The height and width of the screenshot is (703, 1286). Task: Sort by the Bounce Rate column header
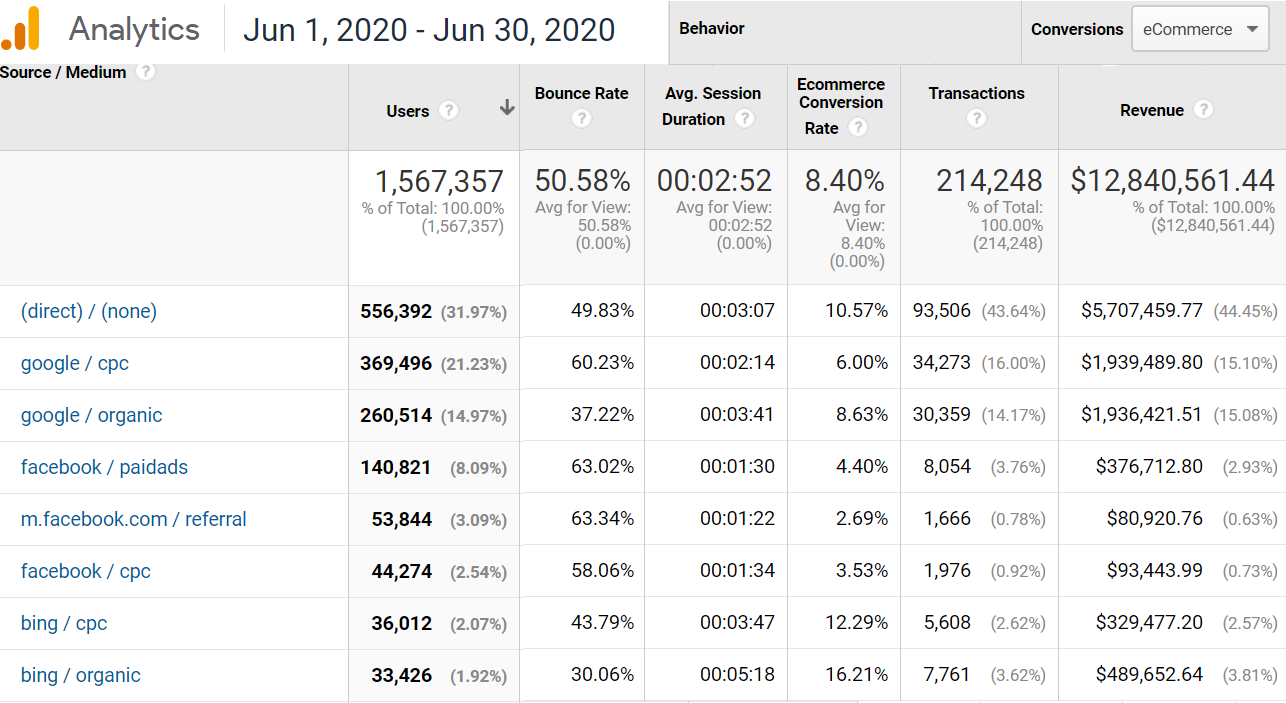pyautogui.click(x=582, y=93)
